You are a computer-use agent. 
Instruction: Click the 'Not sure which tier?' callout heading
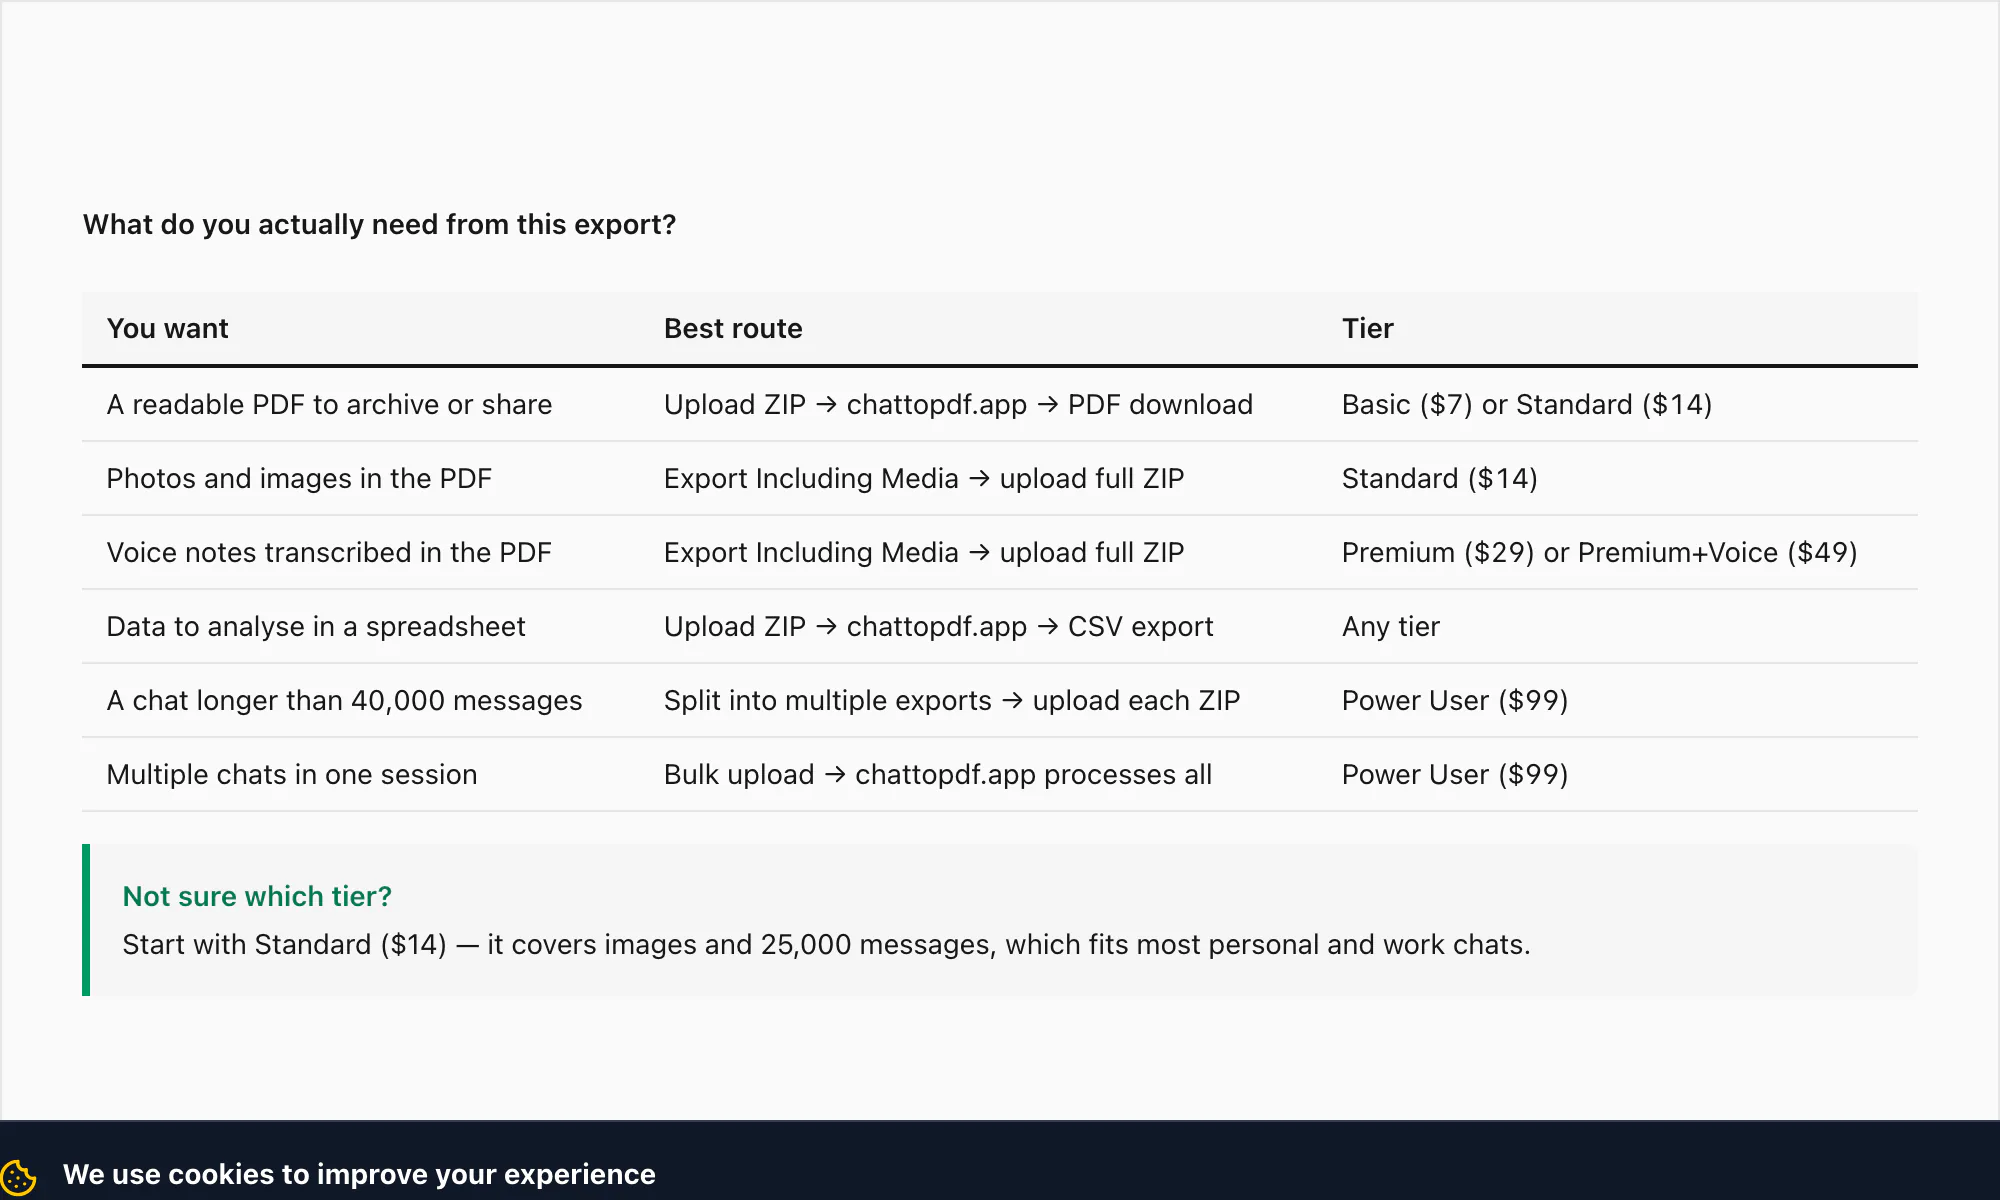click(x=257, y=896)
